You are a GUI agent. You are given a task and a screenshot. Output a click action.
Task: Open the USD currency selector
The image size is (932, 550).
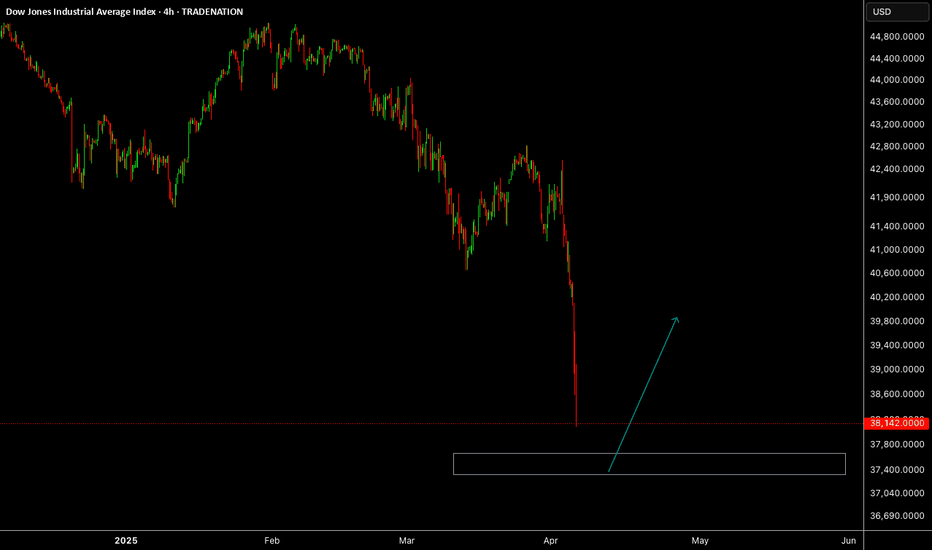pos(897,12)
